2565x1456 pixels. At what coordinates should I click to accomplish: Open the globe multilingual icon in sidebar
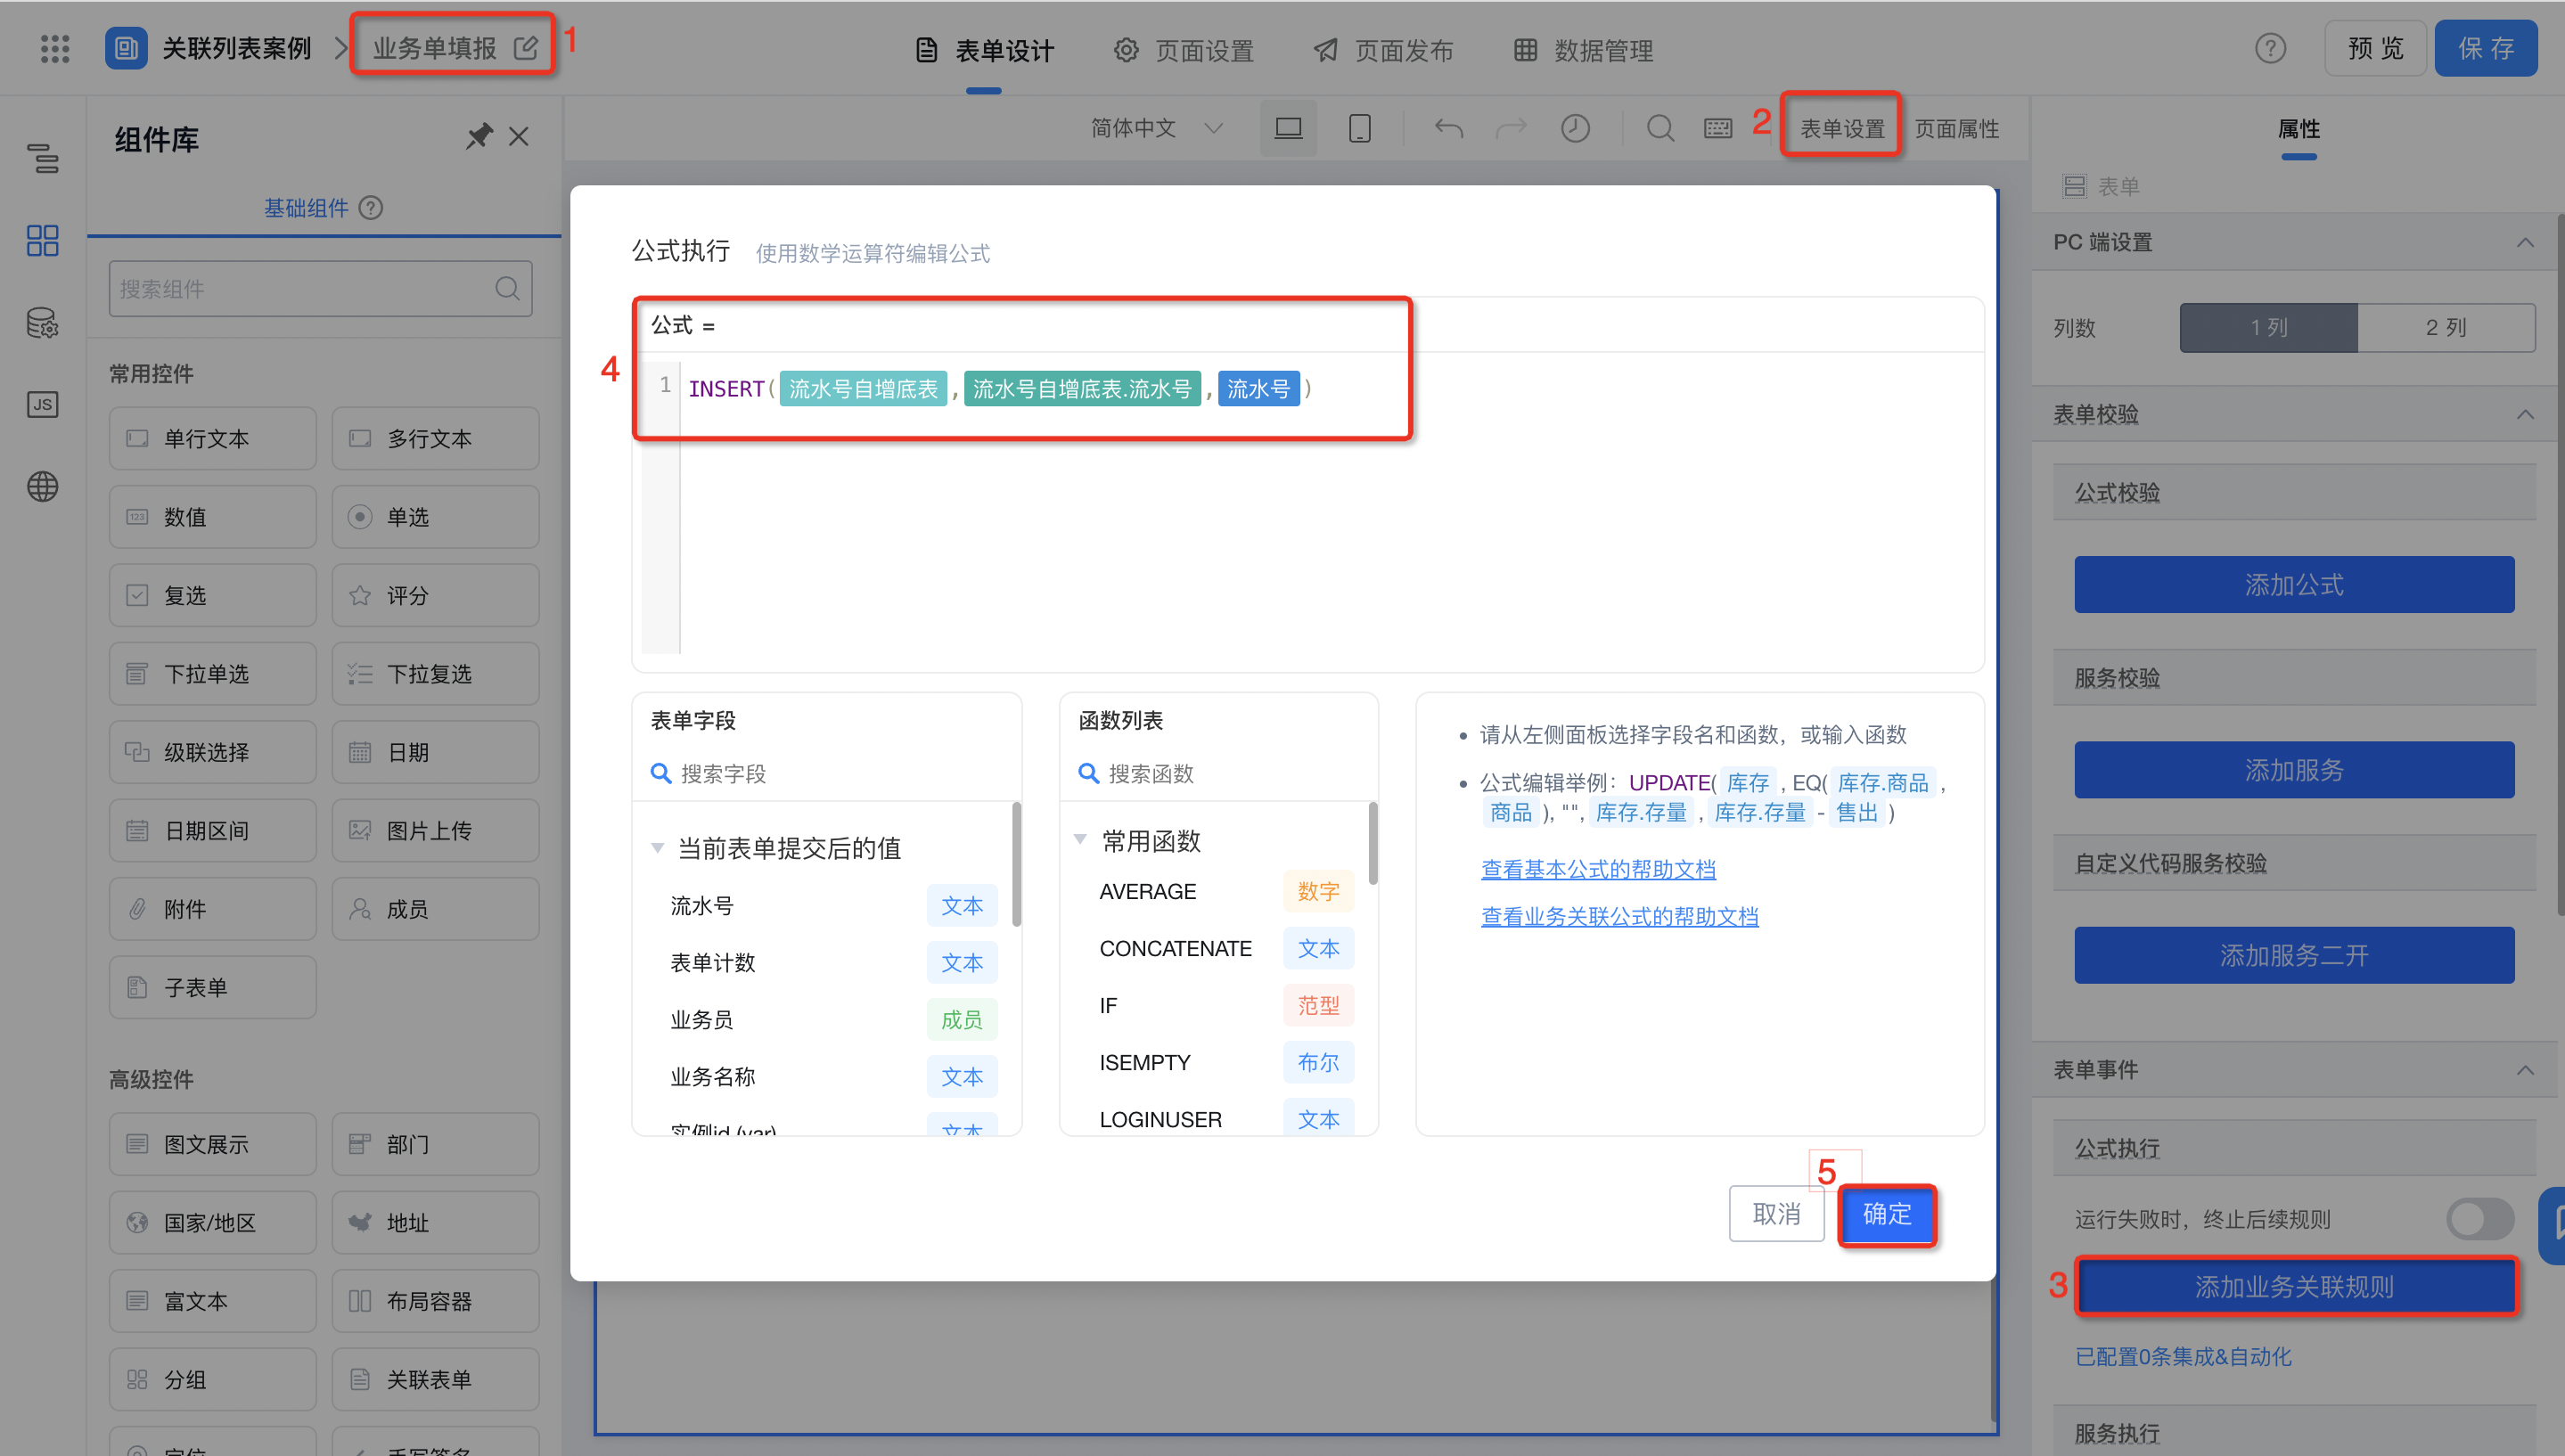pos(42,487)
